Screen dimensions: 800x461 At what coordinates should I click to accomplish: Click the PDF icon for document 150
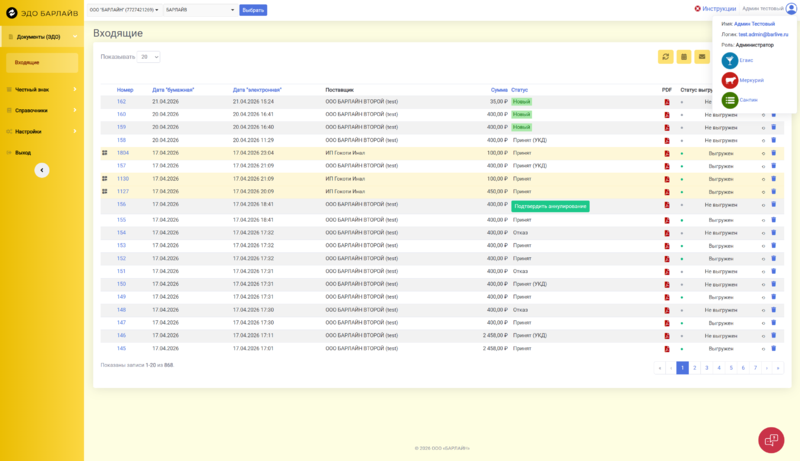[666, 285]
